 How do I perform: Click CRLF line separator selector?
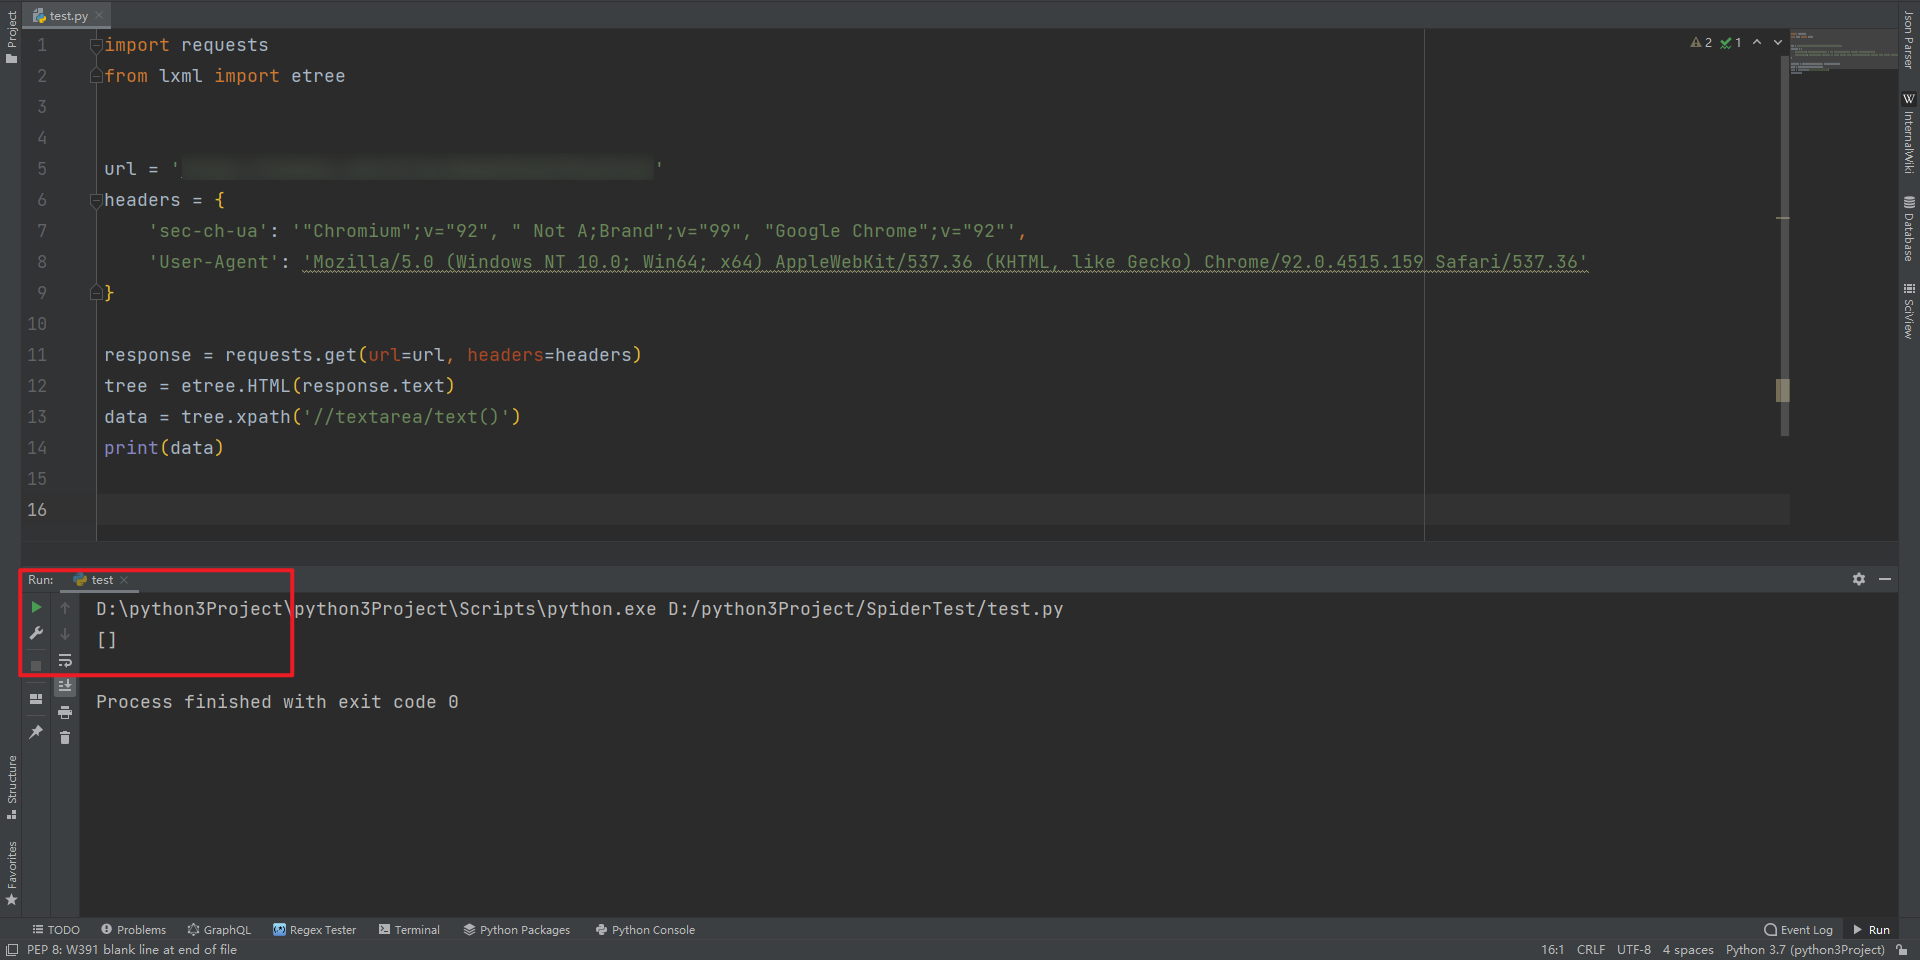pyautogui.click(x=1591, y=950)
